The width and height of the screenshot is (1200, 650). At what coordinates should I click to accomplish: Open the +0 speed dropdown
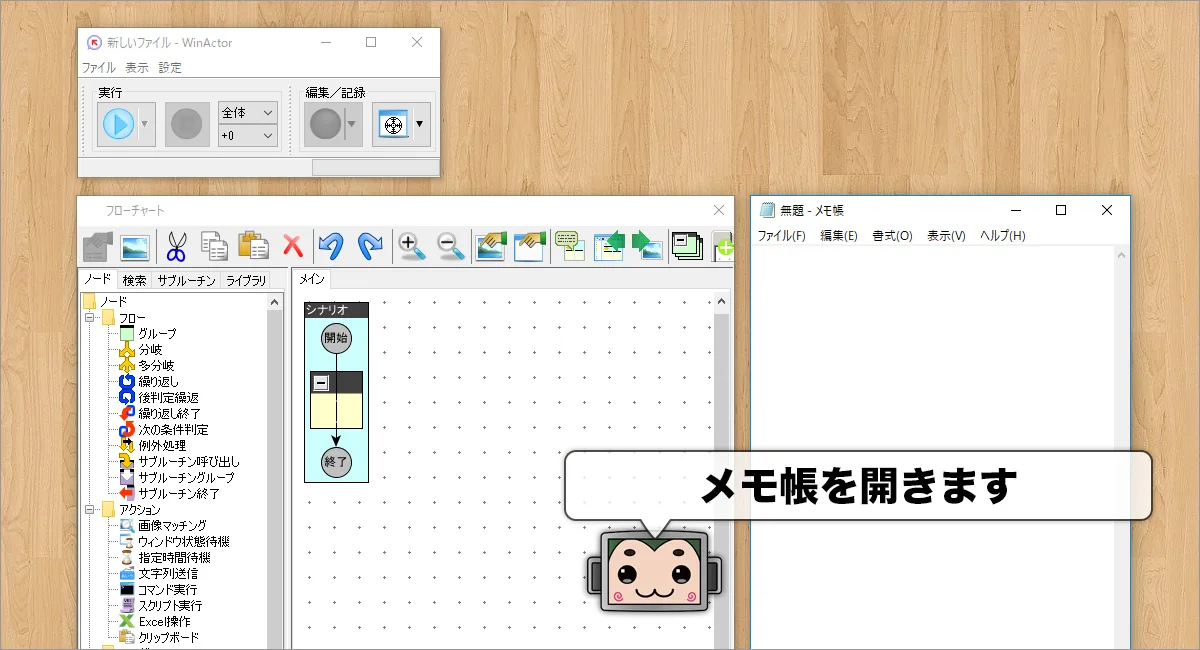click(247, 135)
